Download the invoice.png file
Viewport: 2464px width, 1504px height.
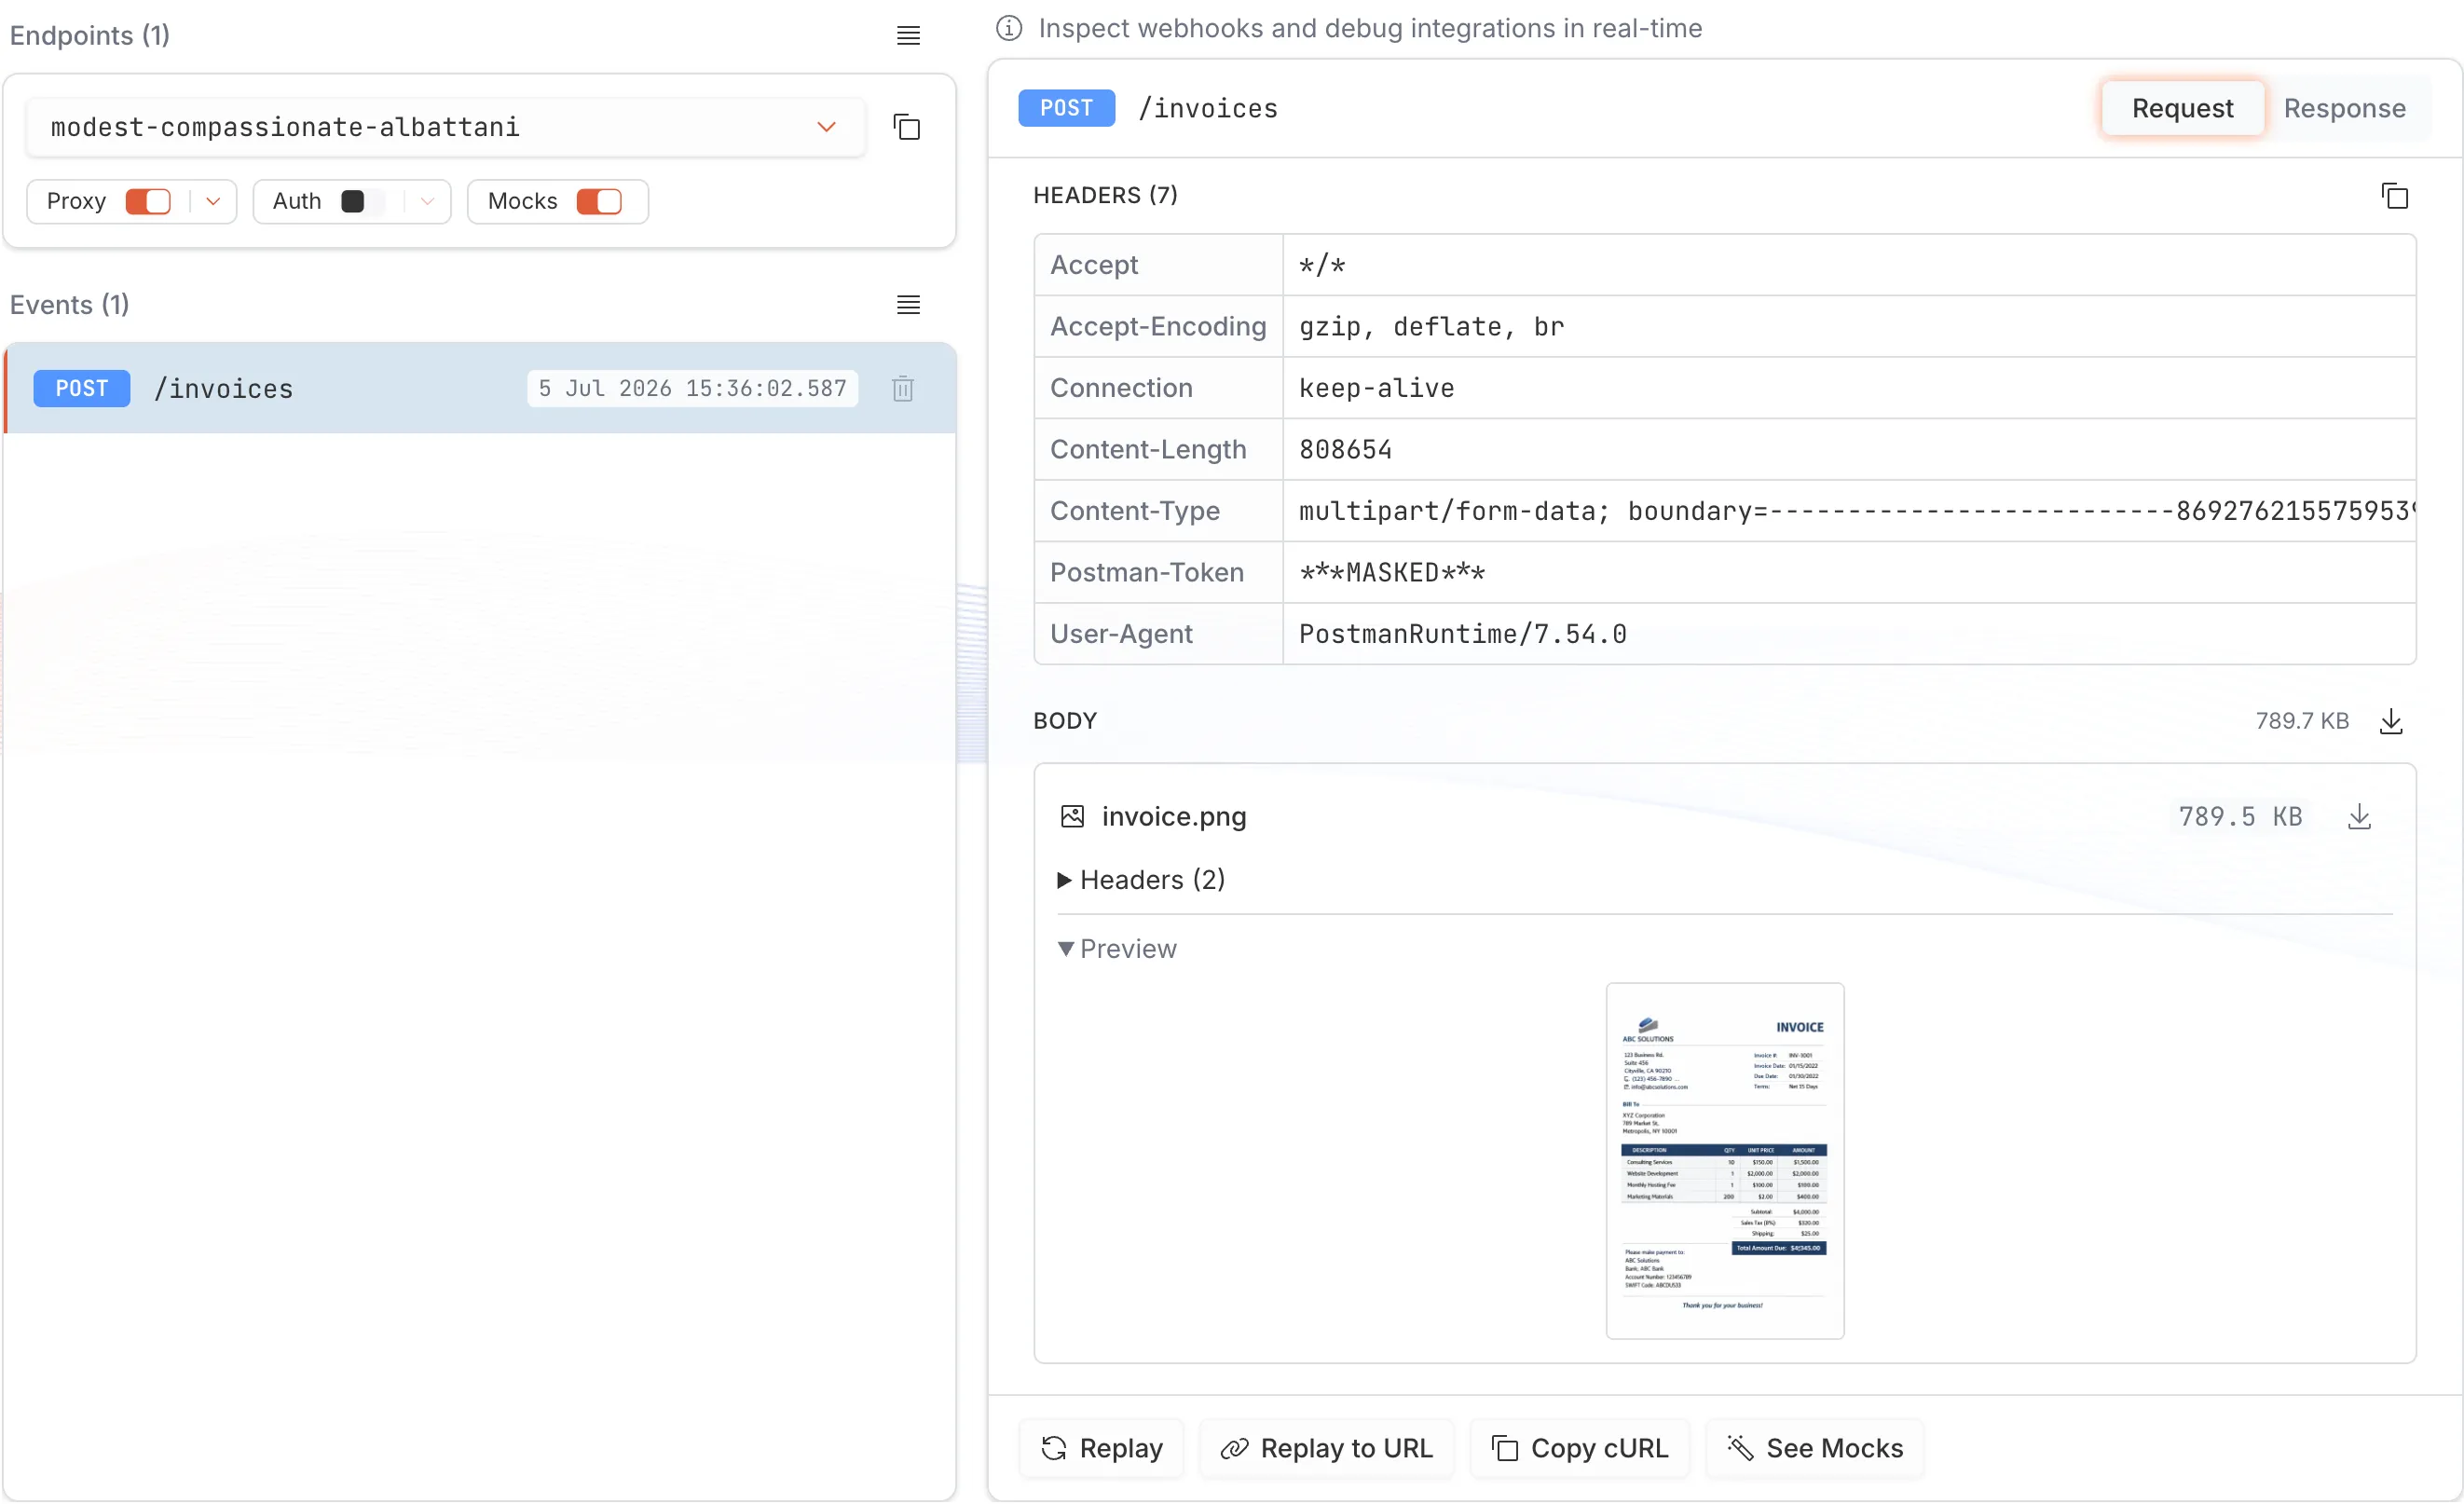pos(2358,817)
